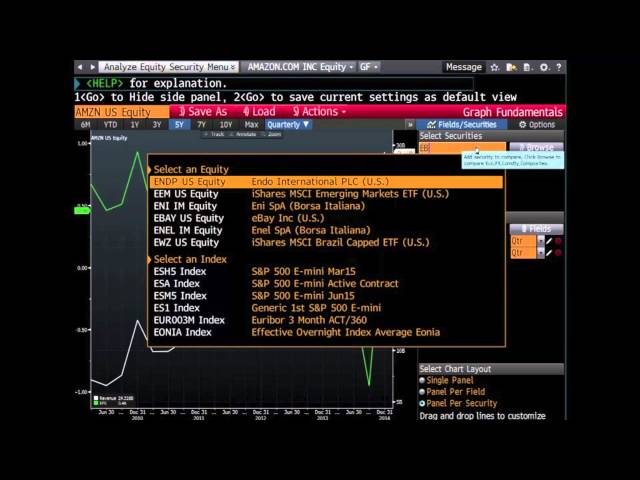Select EEM US Equity iShares Emerging Markets
Screen dimensions: 640x480
coord(326,194)
